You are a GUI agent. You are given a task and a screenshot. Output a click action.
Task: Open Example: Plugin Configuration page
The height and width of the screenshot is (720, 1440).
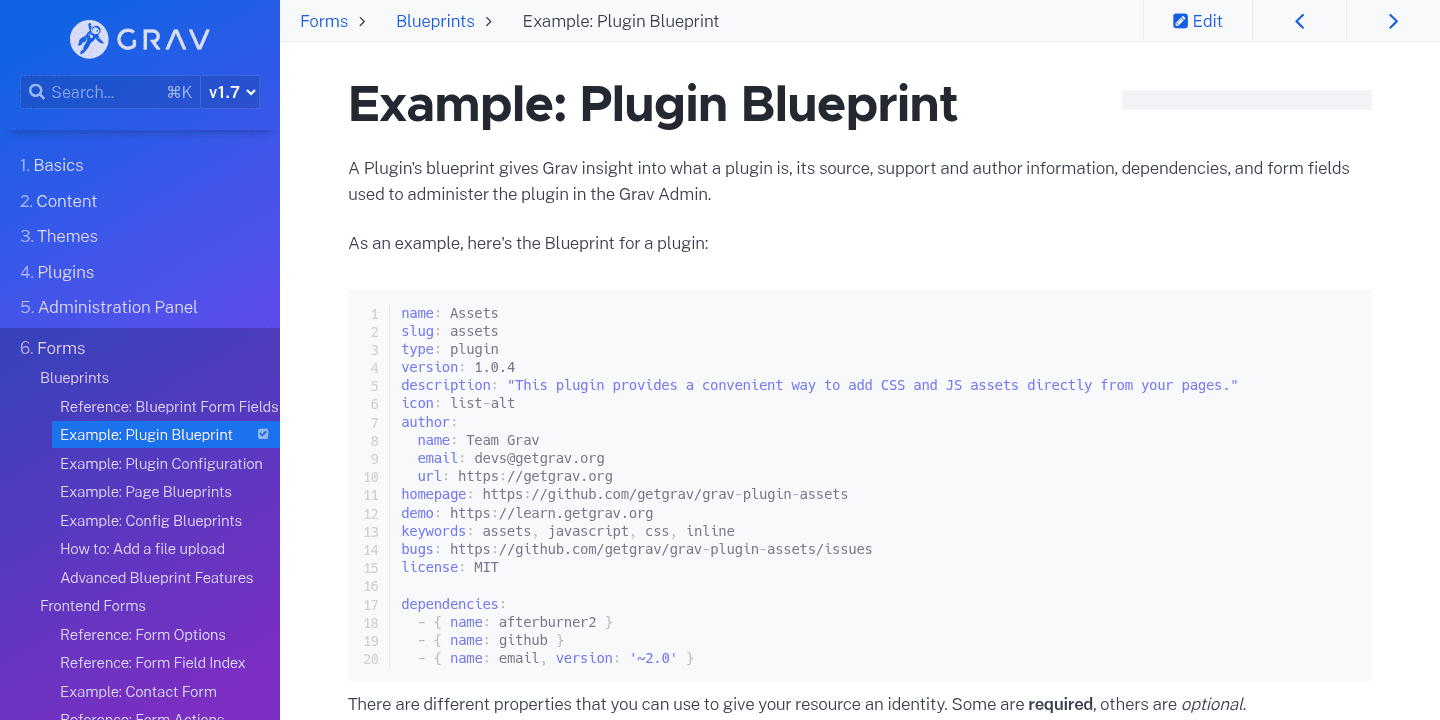(161, 463)
